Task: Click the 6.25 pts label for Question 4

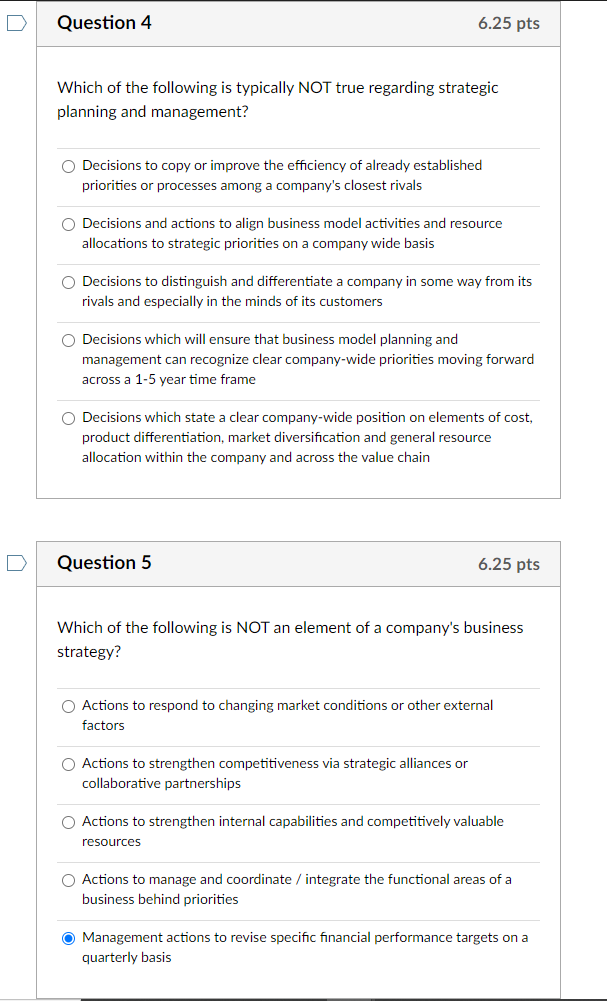Action: [x=510, y=22]
